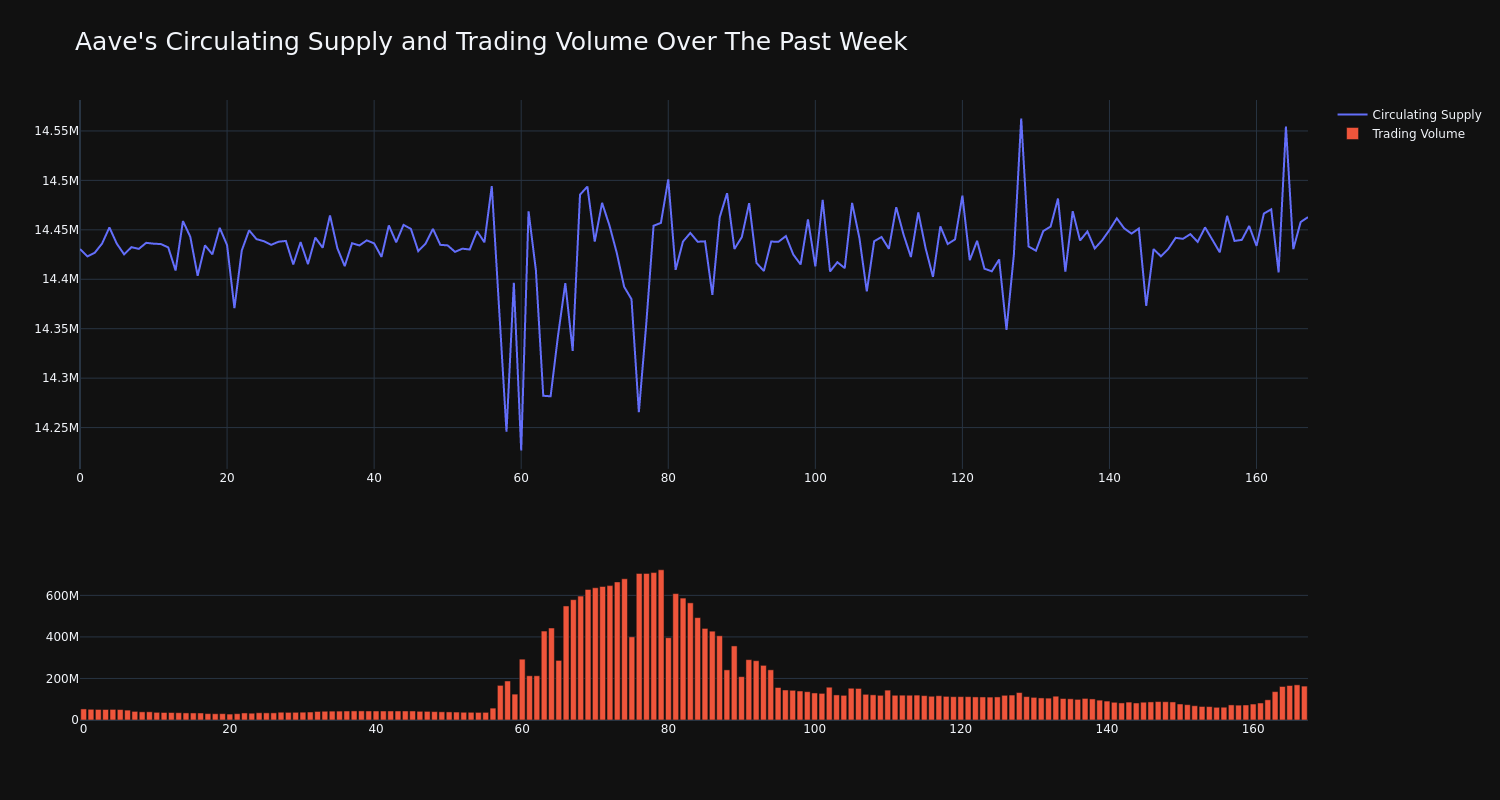Click the 14.35M y-axis label
Image resolution: width=1500 pixels, height=800 pixels.
click(x=56, y=329)
